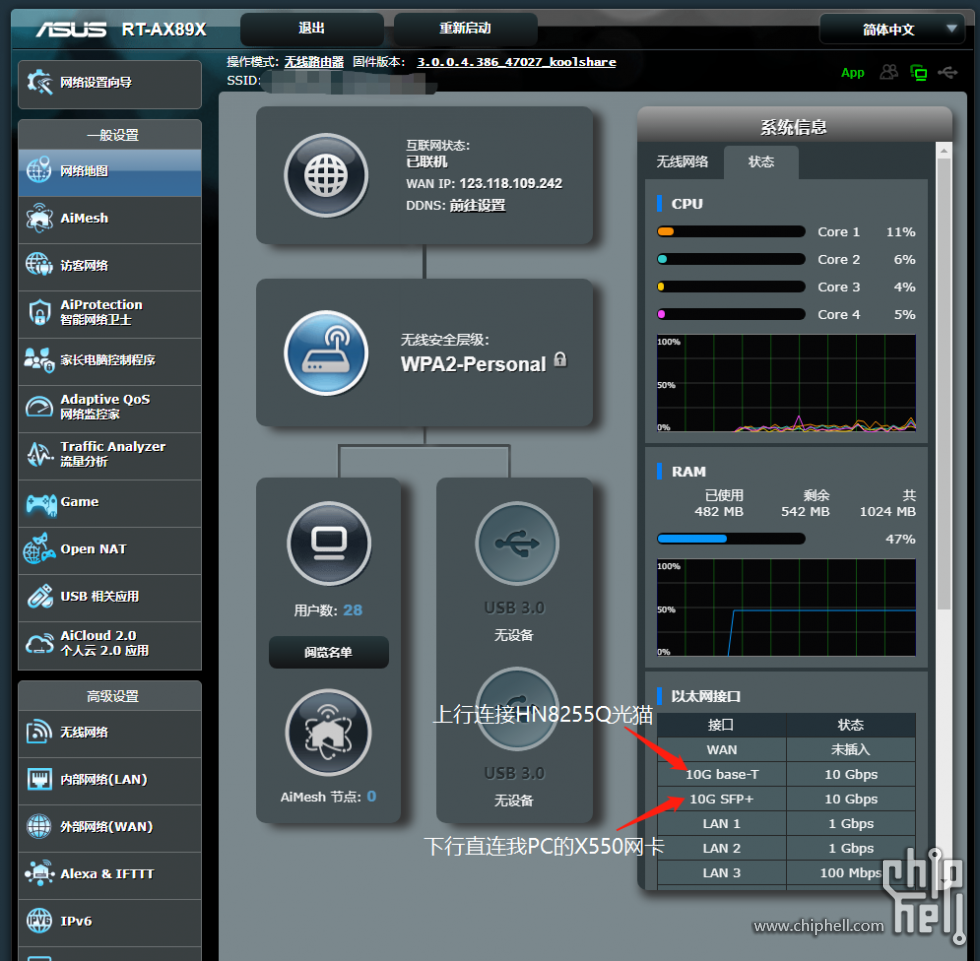
Task: Click the 用户数 count 28
Action: coord(352,610)
